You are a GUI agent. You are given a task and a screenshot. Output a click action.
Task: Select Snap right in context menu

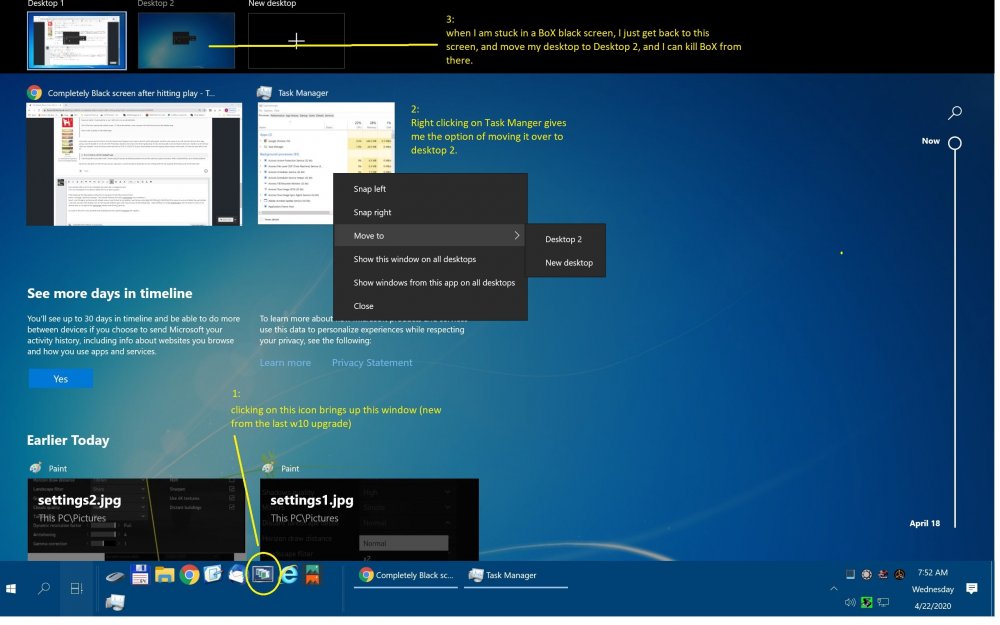[432, 214]
